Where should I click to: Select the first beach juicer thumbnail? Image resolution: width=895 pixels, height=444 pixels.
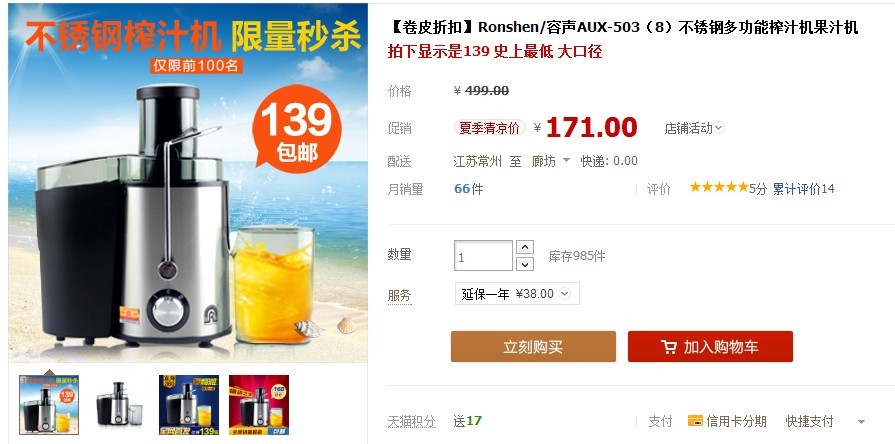pos(49,405)
